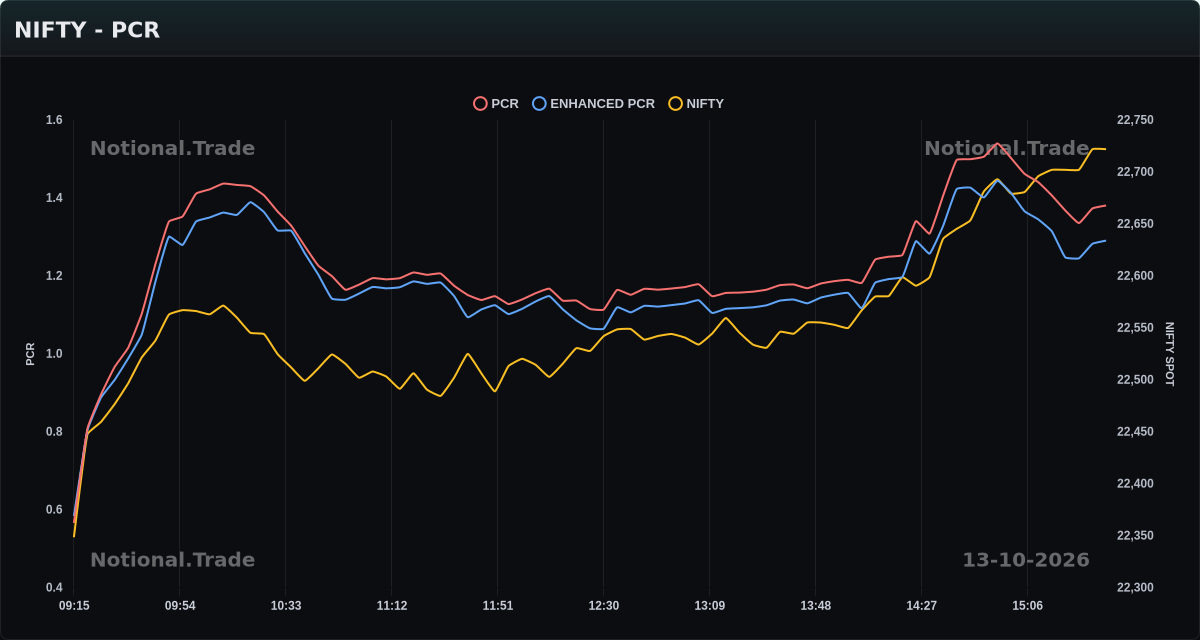
Task: Click the 22,750 NIFTY spot axis value
Action: tap(1135, 120)
